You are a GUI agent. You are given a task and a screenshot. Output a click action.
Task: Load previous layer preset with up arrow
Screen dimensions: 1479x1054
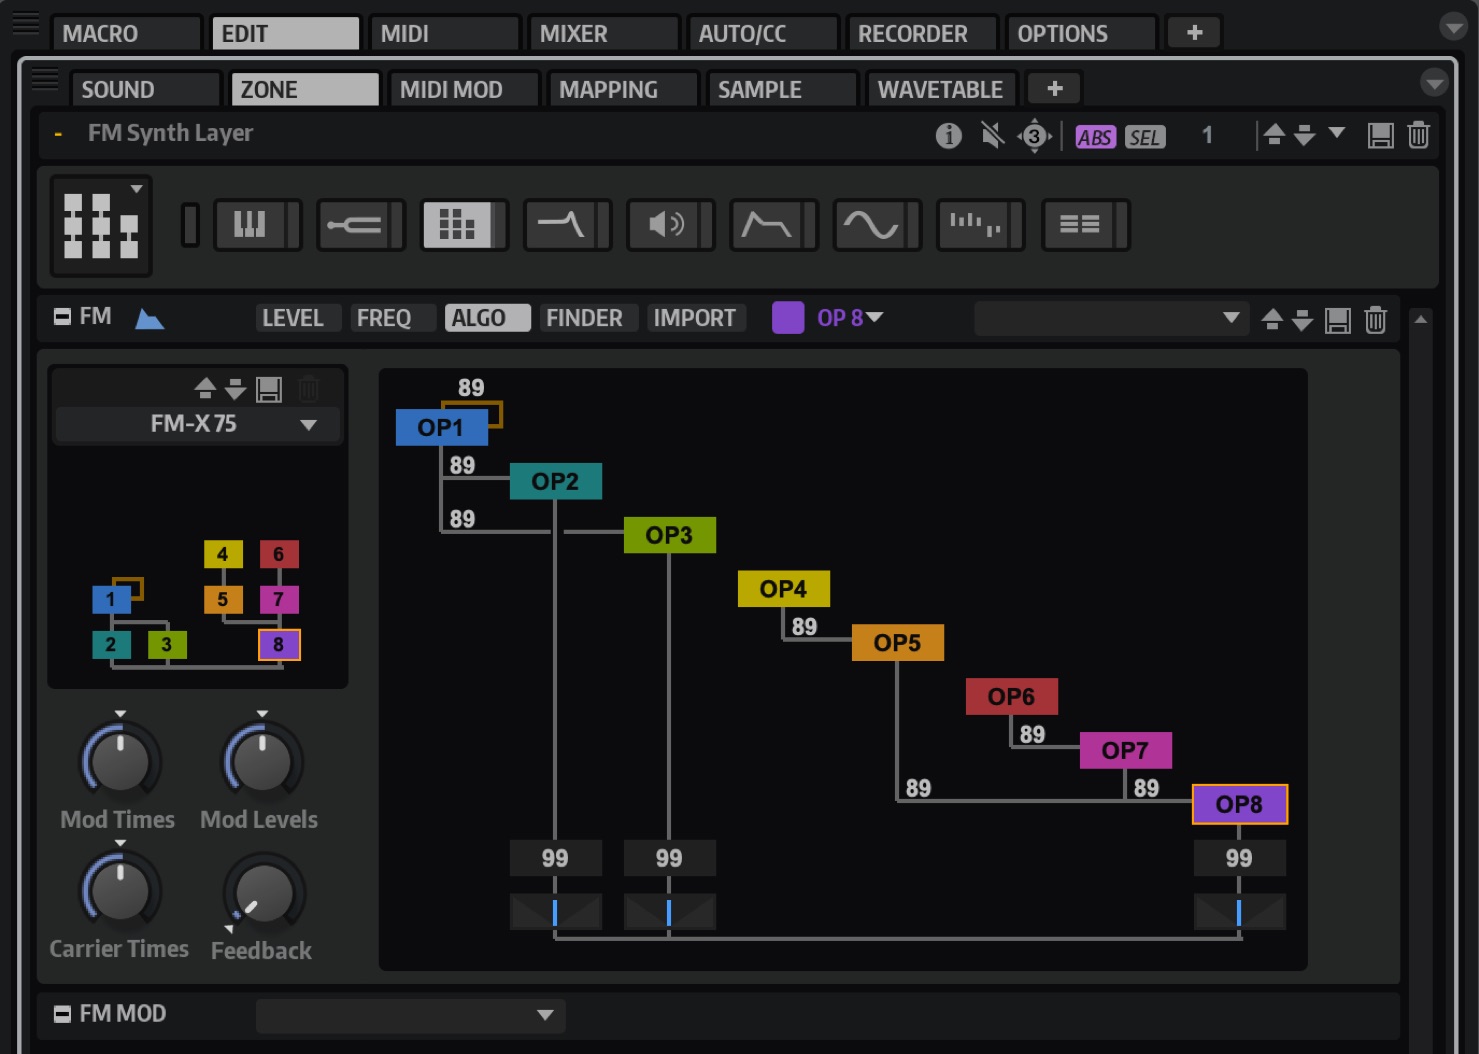[1274, 134]
